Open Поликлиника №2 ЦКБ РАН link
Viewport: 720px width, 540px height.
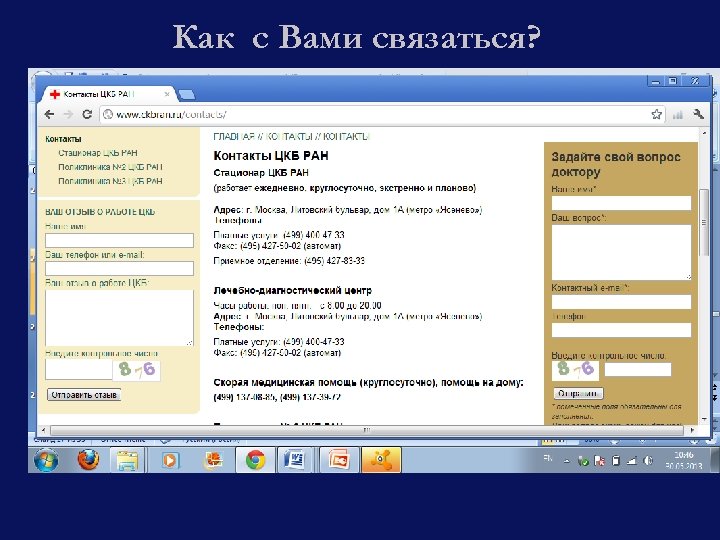tap(110, 167)
